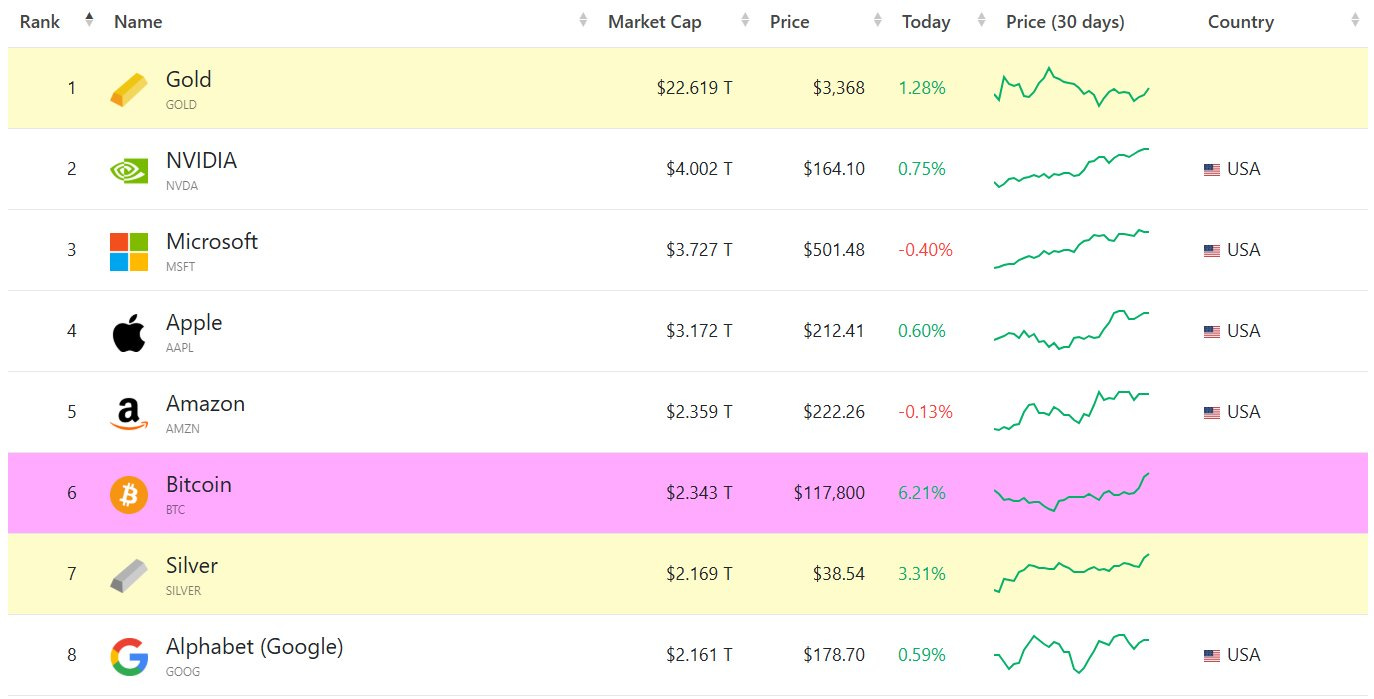Sort by Price using its sort arrows
Viewport: 1374px width, 699px height.
click(877, 20)
